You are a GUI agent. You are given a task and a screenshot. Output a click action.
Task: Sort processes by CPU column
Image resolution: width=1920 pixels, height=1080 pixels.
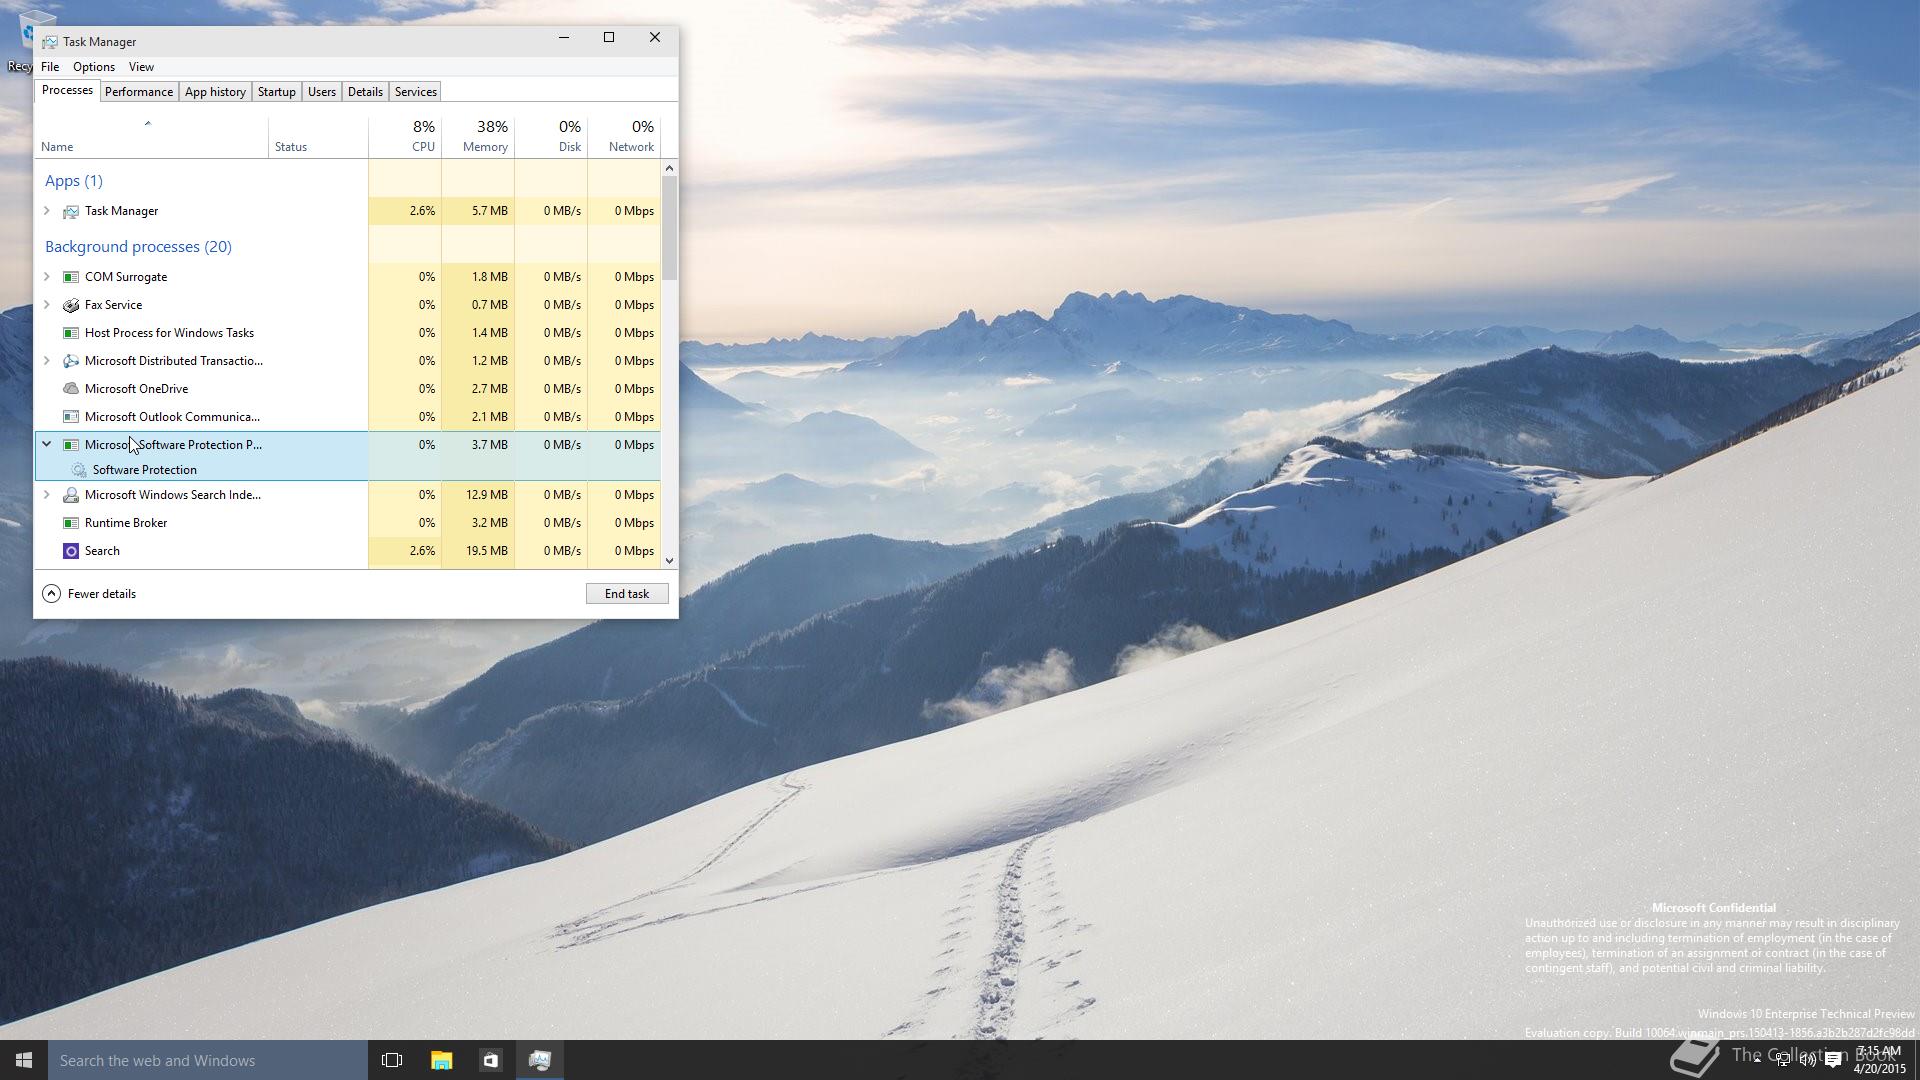405,138
